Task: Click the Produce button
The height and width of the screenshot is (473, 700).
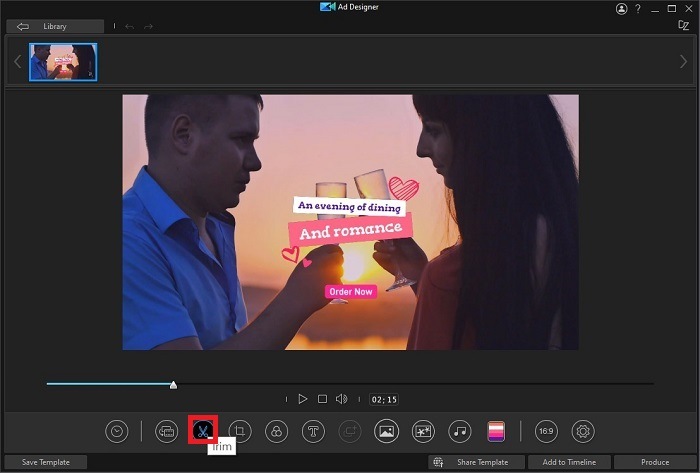Action: pyautogui.click(x=655, y=462)
